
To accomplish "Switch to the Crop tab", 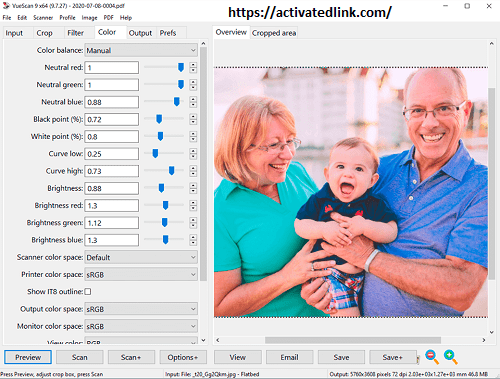I will point(44,33).
